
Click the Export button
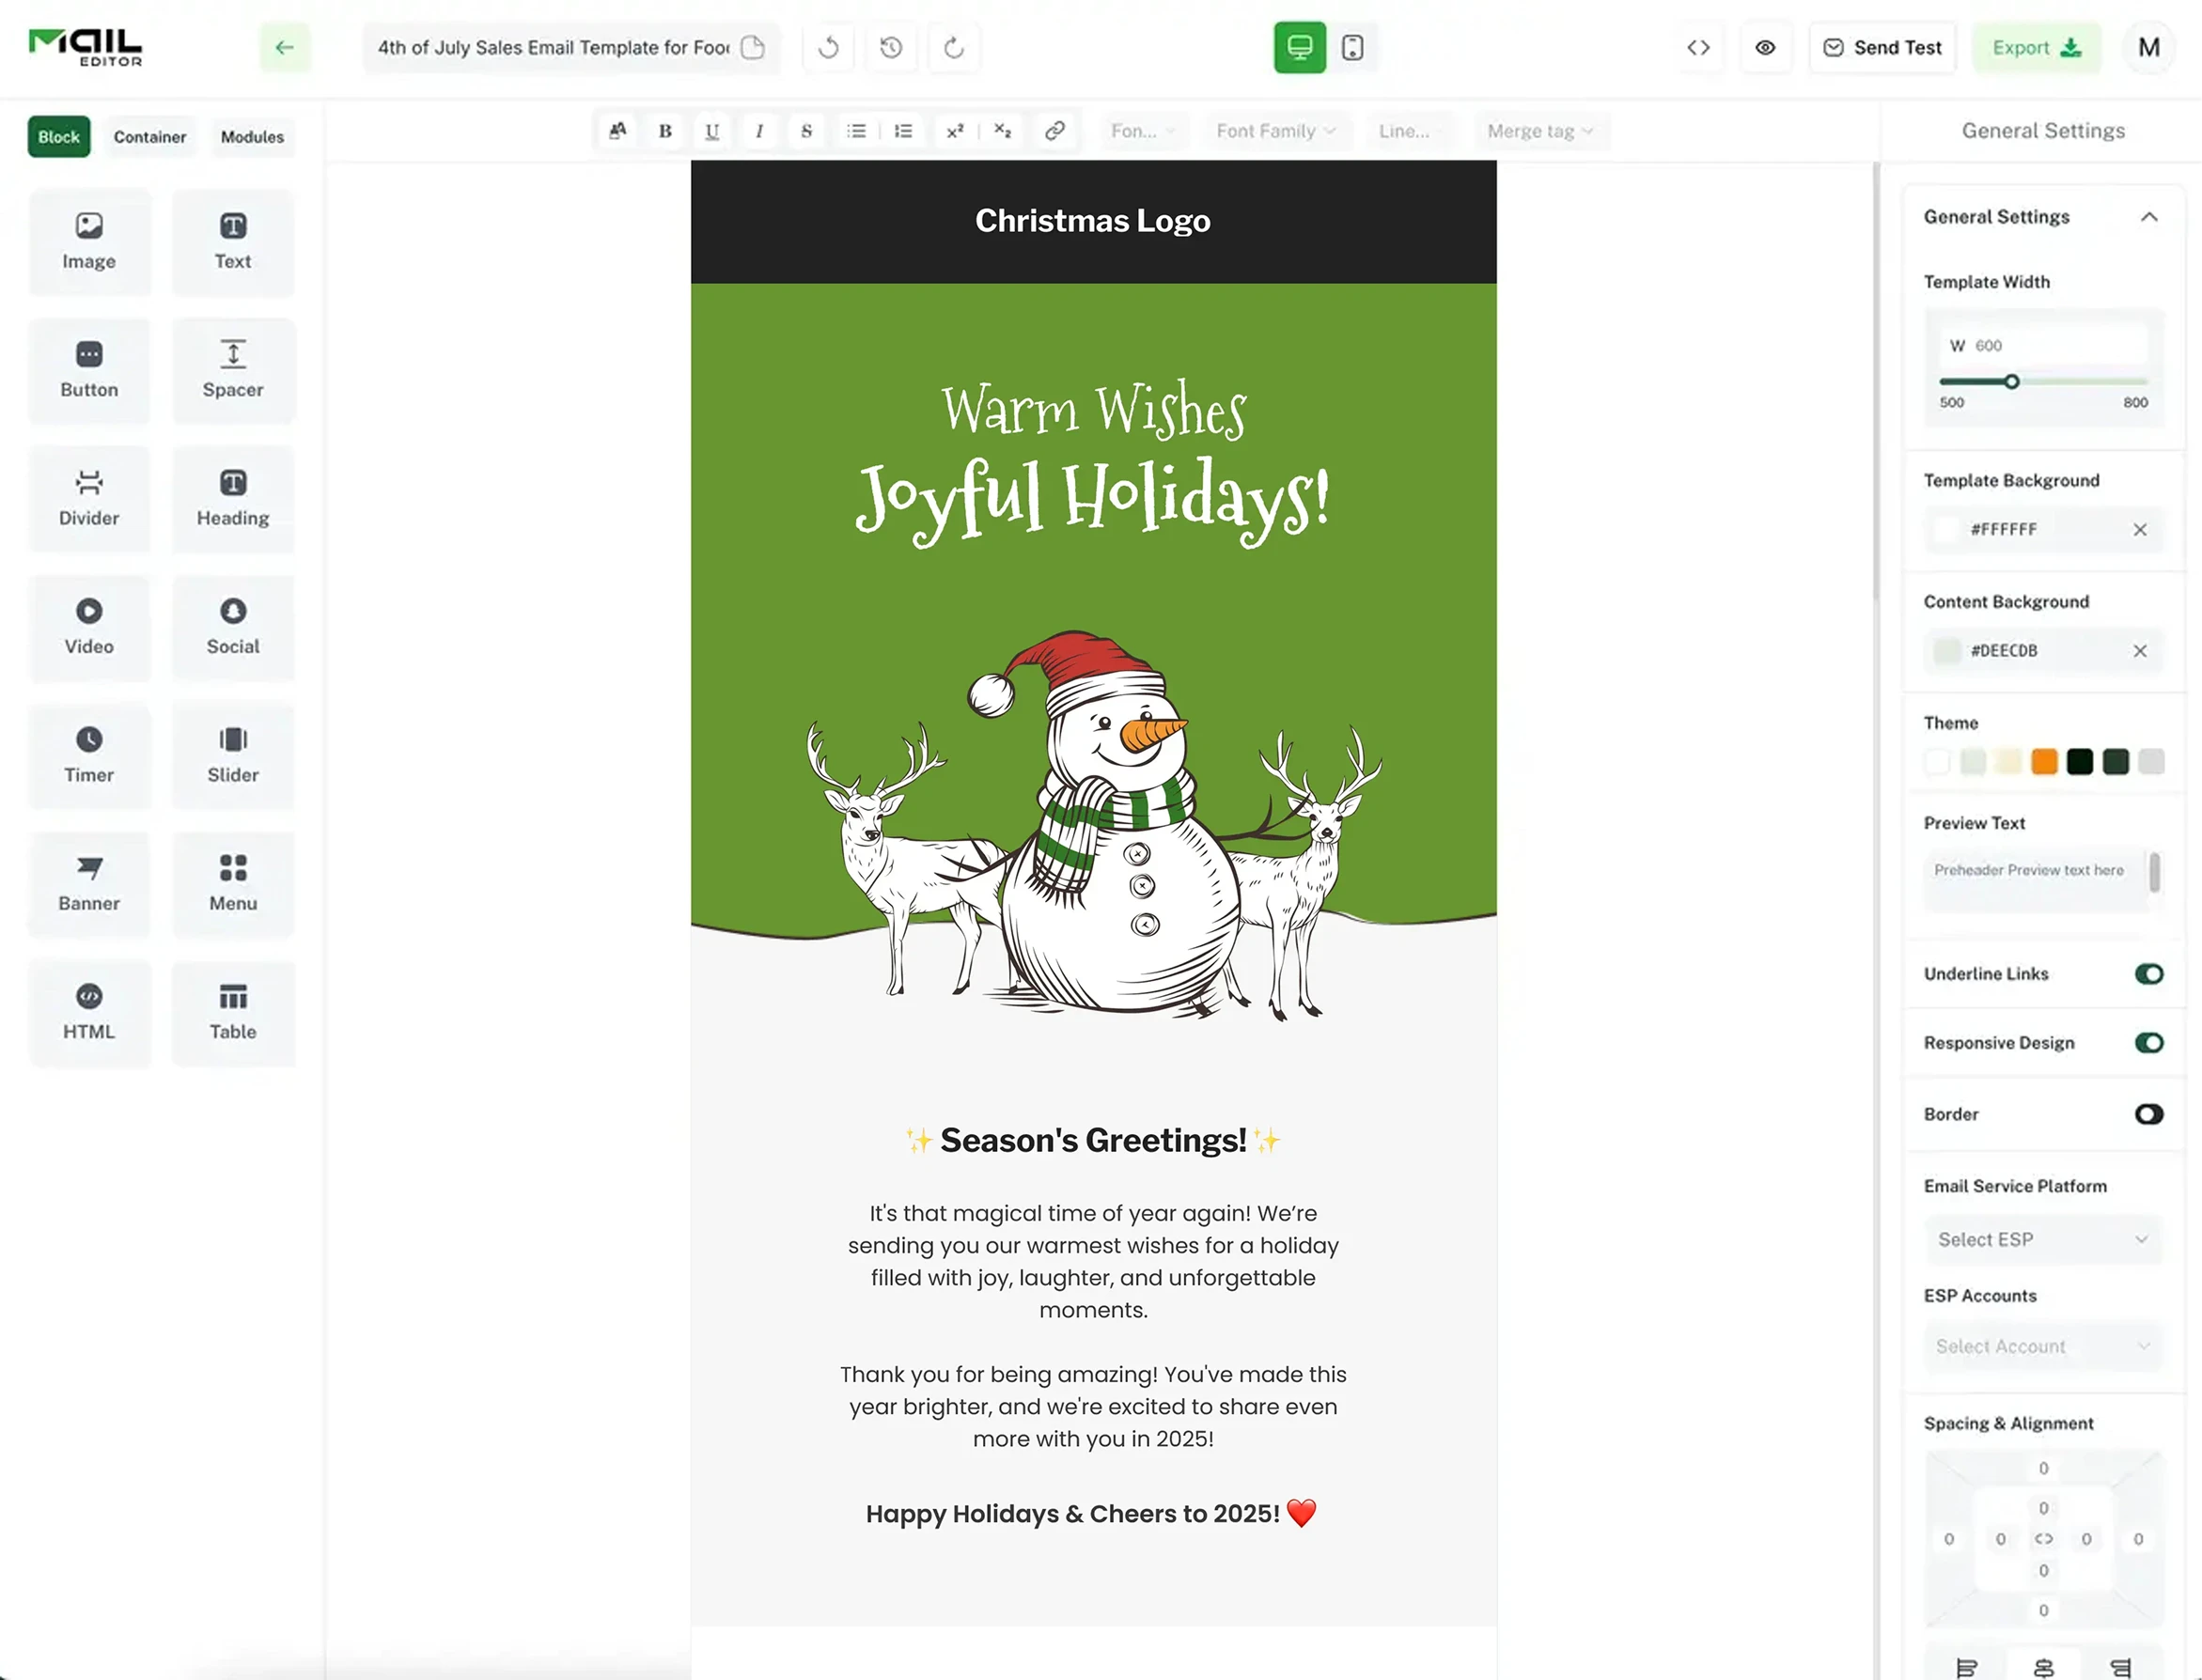click(x=2036, y=47)
